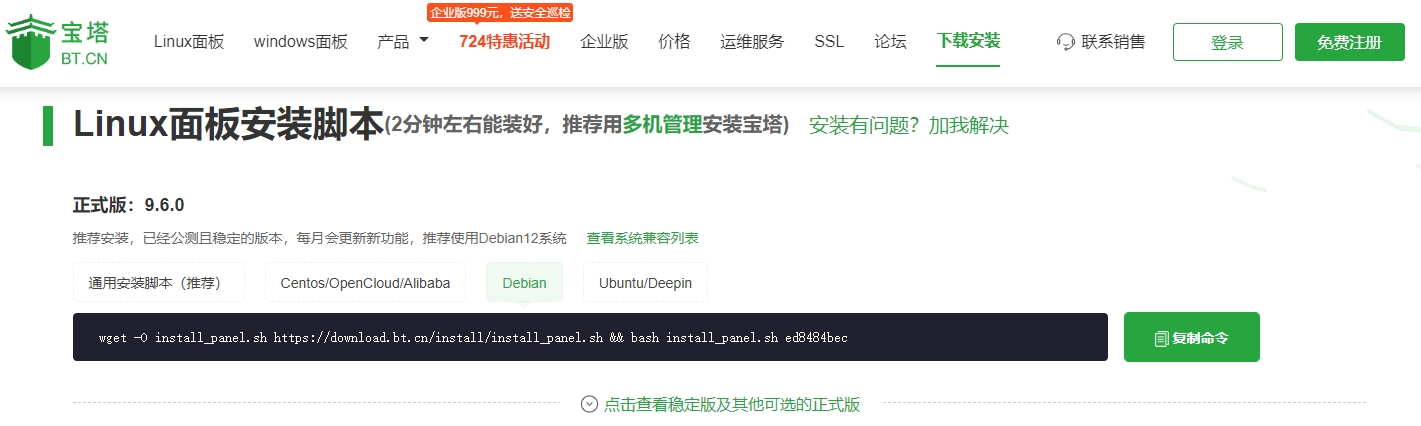Open 724特惠活动 in the navigation
This screenshot has height=426, width=1421.
click(504, 42)
